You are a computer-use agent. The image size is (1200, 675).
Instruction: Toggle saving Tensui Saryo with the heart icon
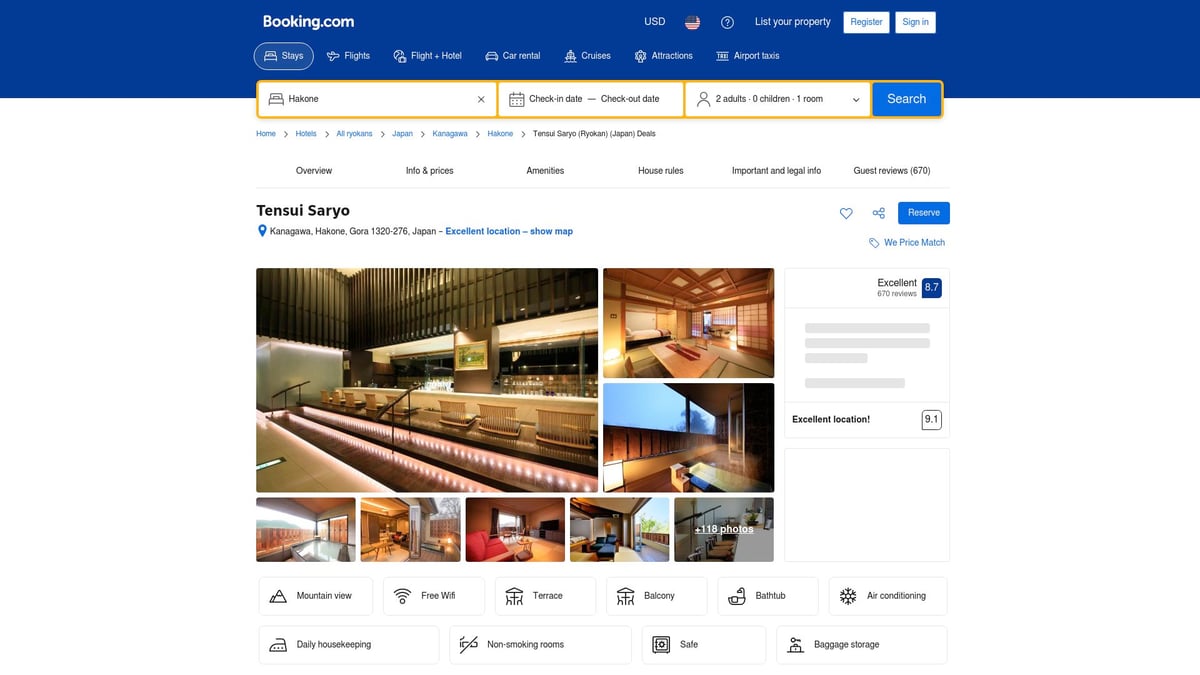[x=846, y=213]
